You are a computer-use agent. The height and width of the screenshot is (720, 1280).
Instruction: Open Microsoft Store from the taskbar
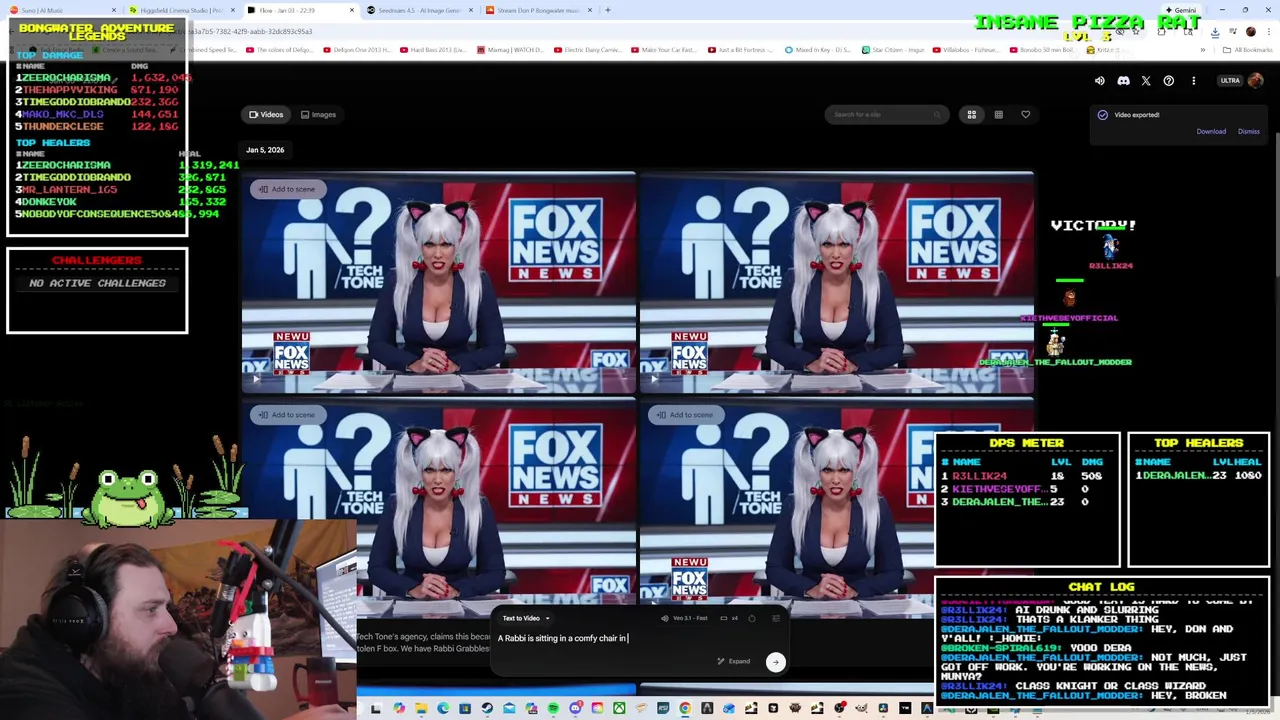pos(465,709)
